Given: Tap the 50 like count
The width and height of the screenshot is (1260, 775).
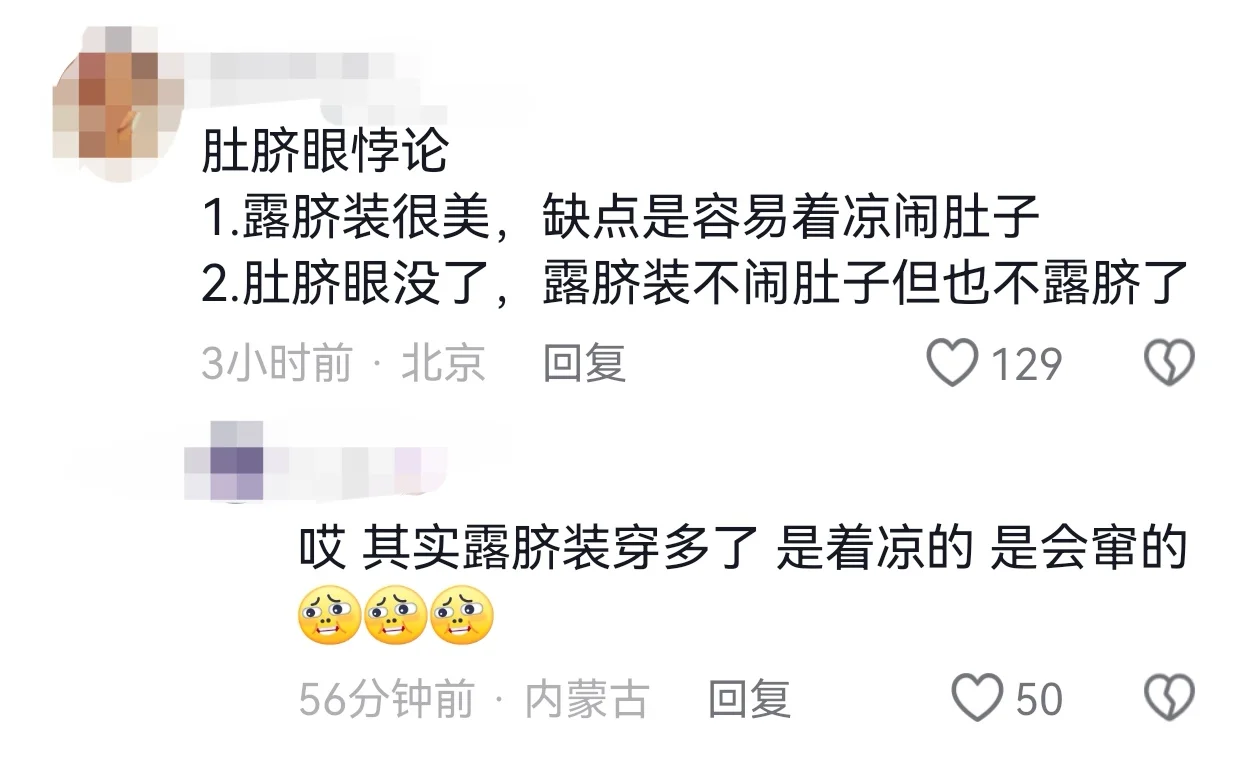Looking at the screenshot, I should point(1040,699).
